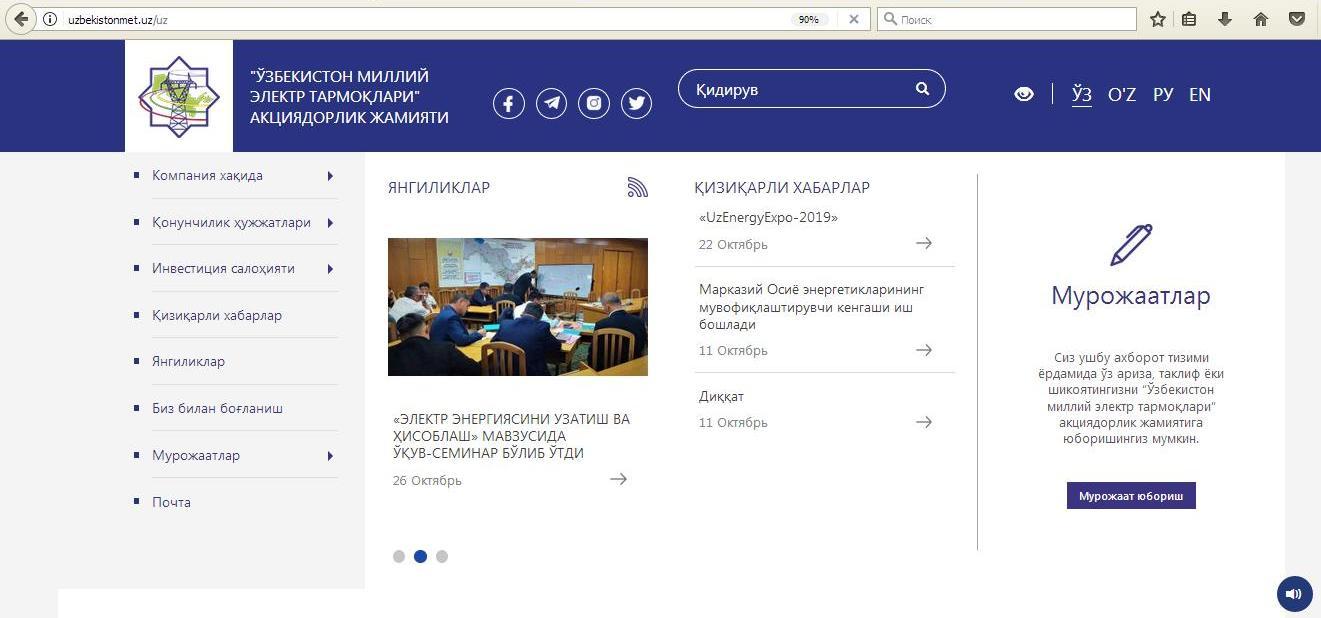Viewport: 1321px width, 618px height.
Task: Click the company logo in the header
Action: [178, 96]
